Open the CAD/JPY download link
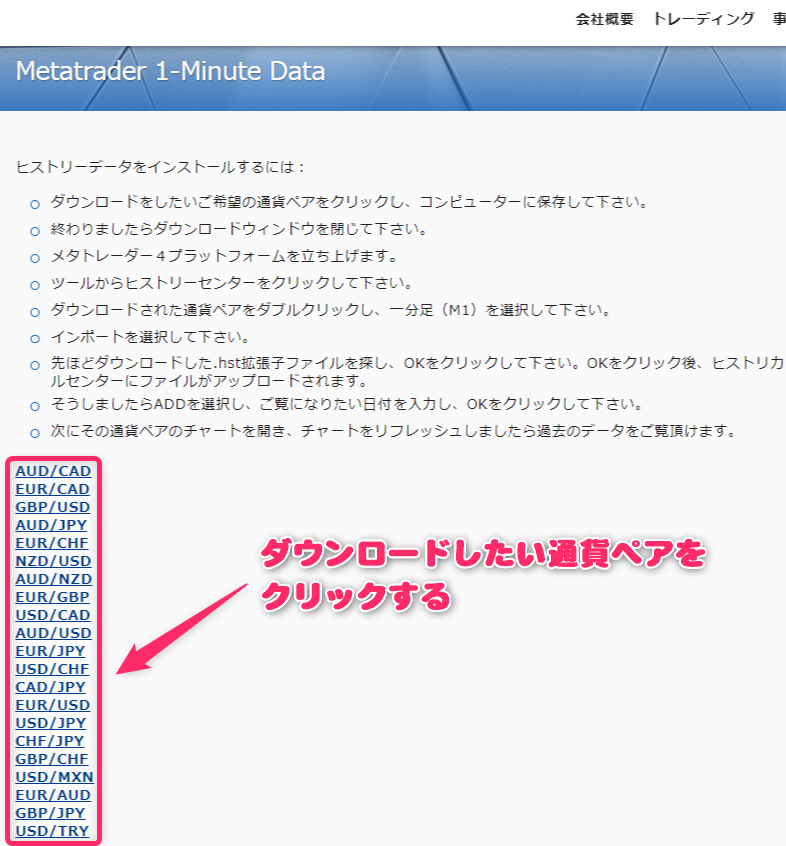Screen dimensions: 786x846 click(50, 687)
